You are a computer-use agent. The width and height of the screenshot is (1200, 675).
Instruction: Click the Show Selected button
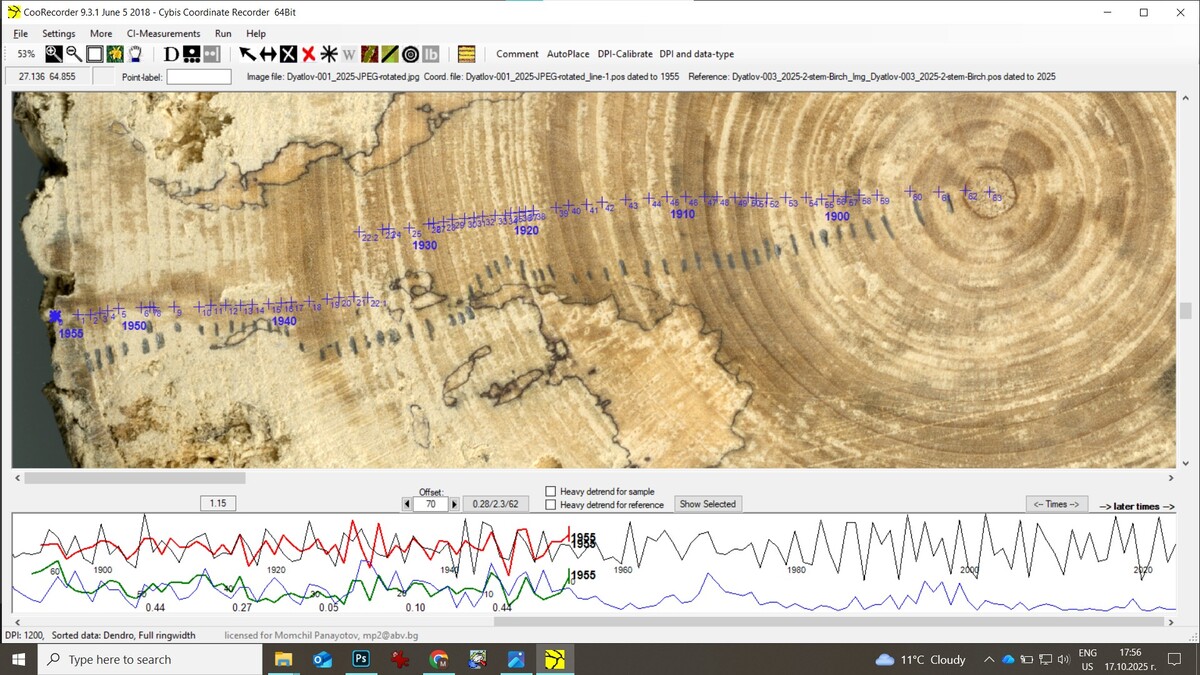[x=707, y=504]
